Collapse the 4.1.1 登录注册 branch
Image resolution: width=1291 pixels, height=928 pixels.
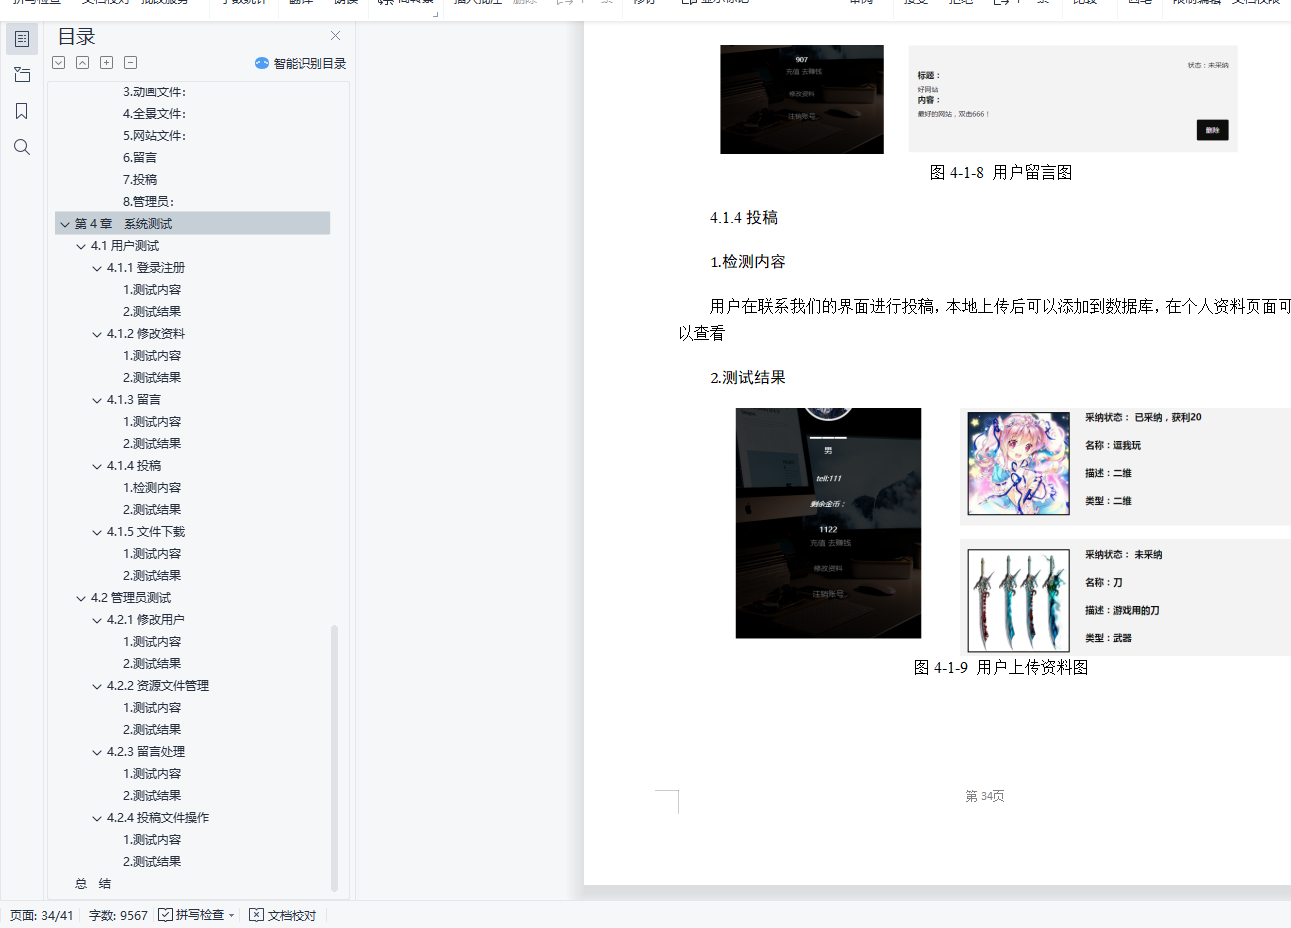tap(97, 268)
